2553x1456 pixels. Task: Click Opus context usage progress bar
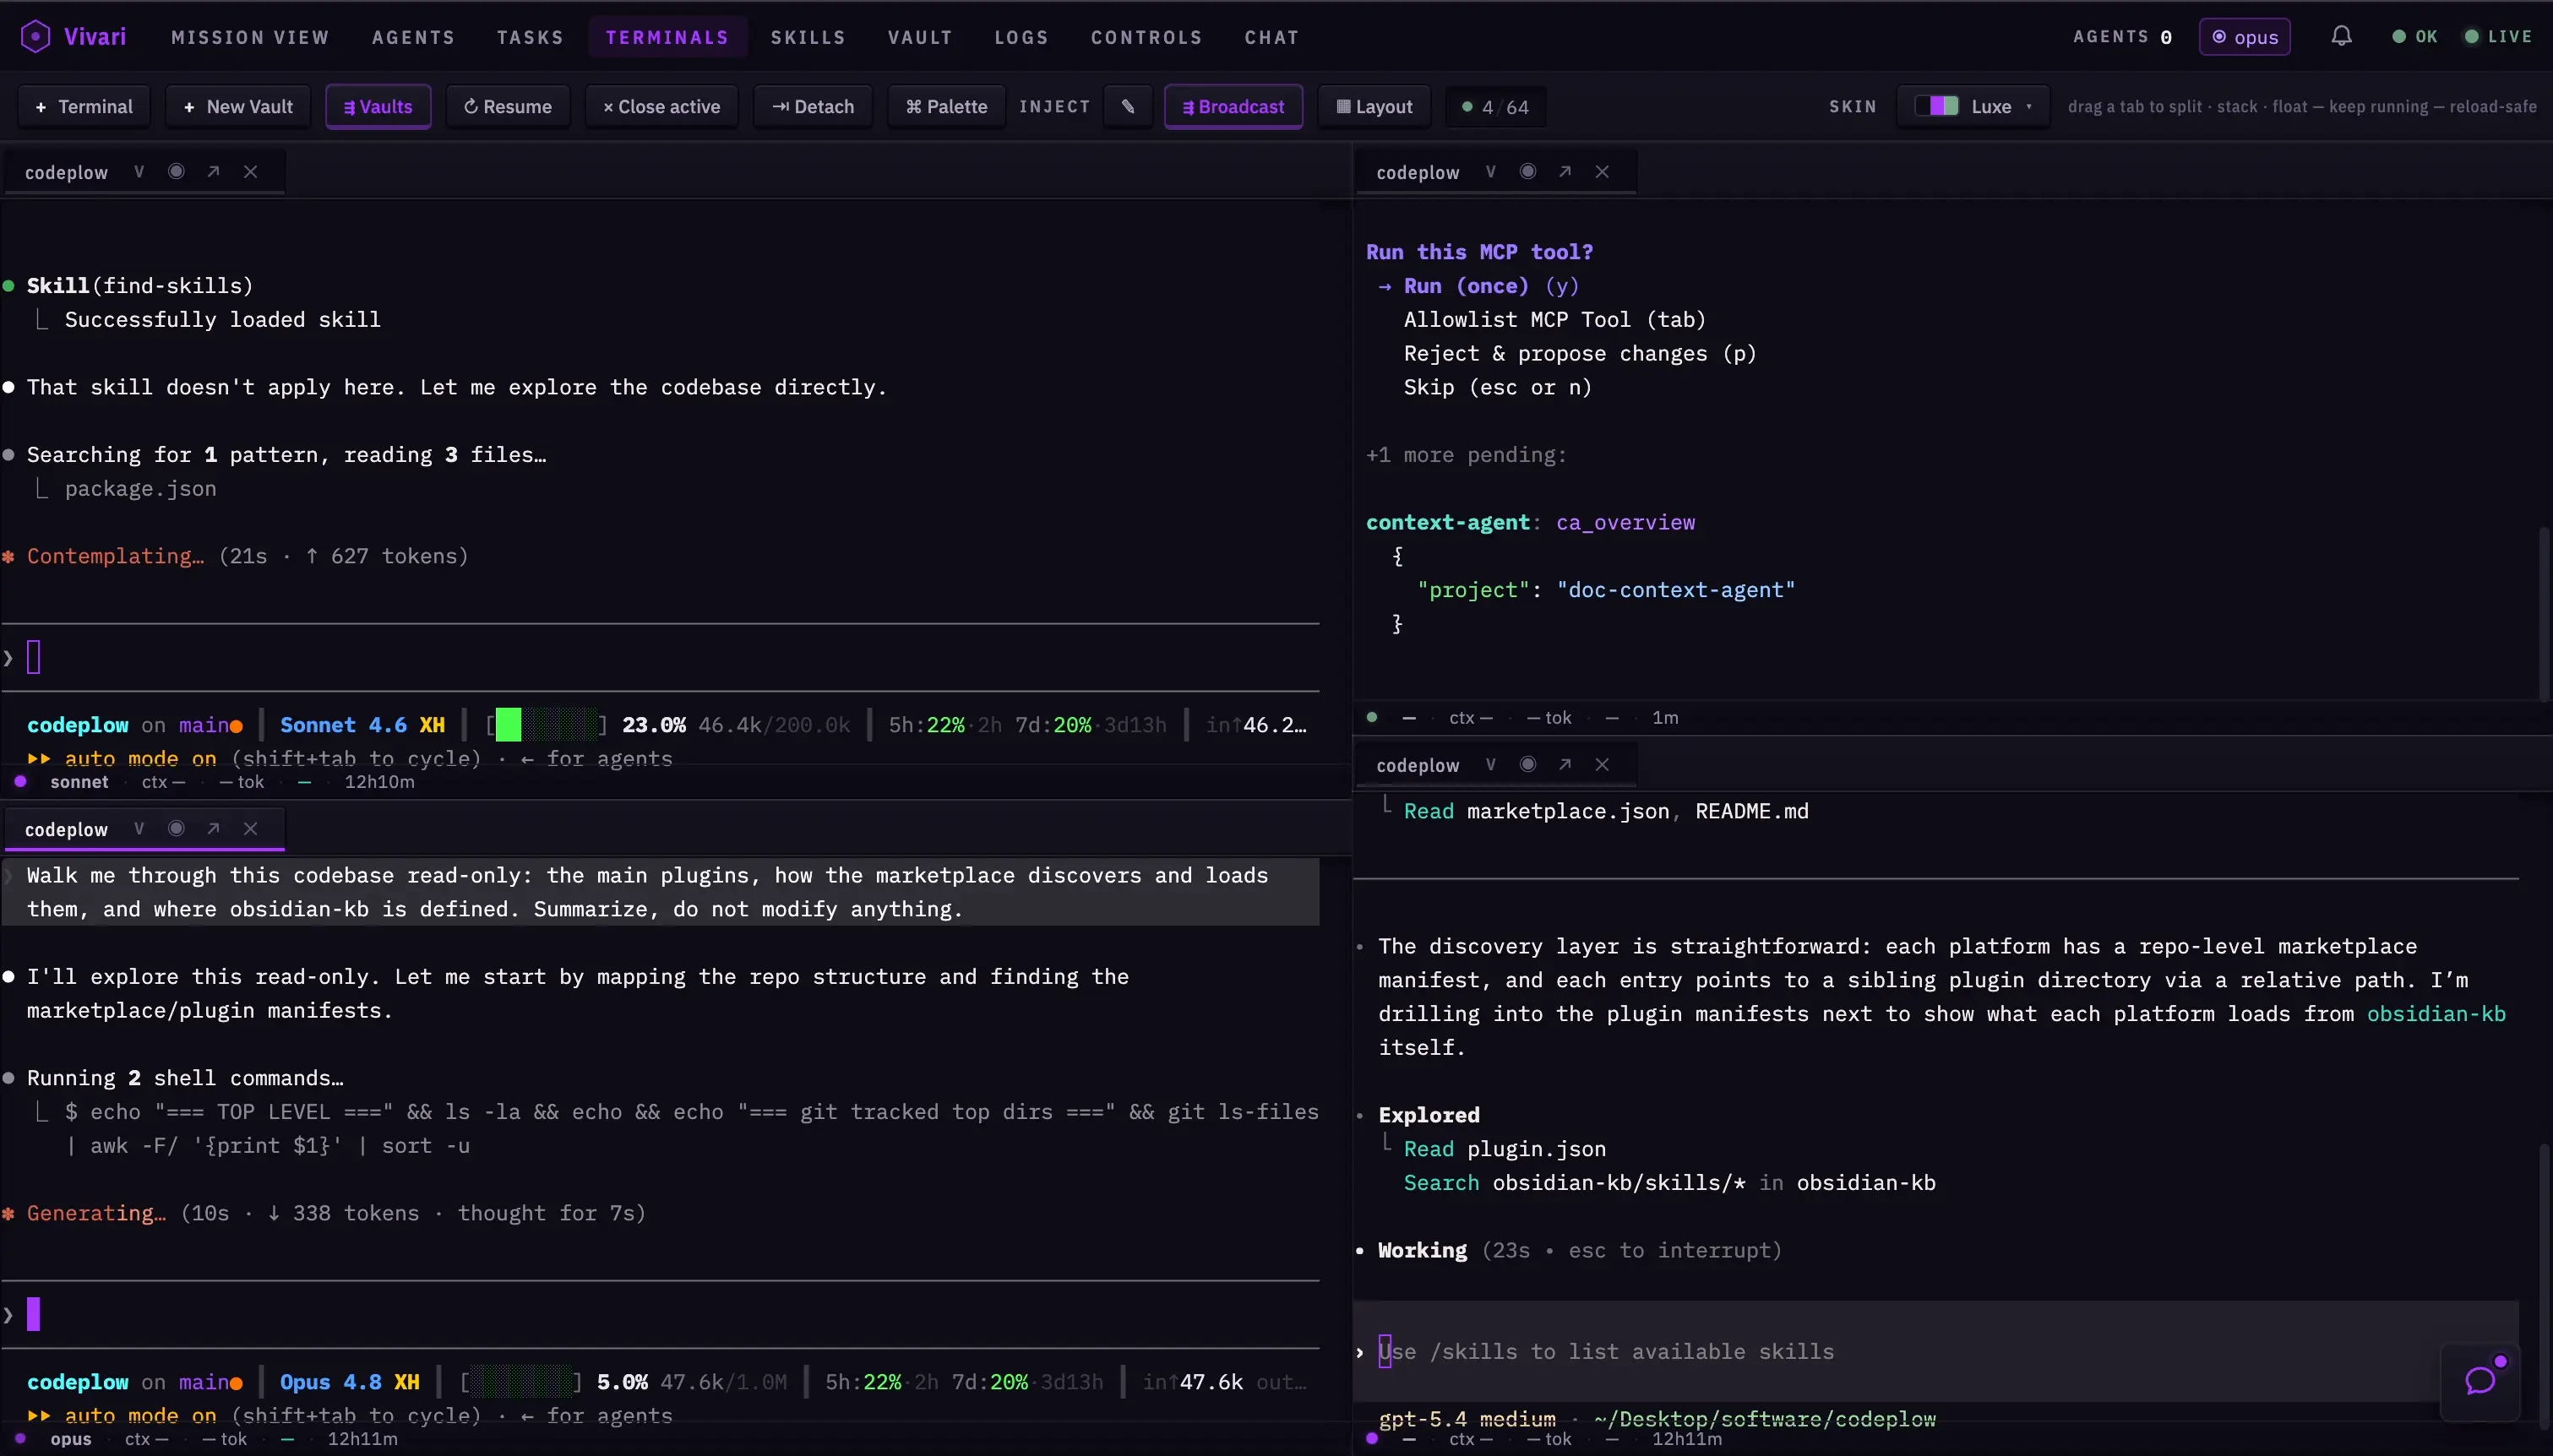(521, 1382)
